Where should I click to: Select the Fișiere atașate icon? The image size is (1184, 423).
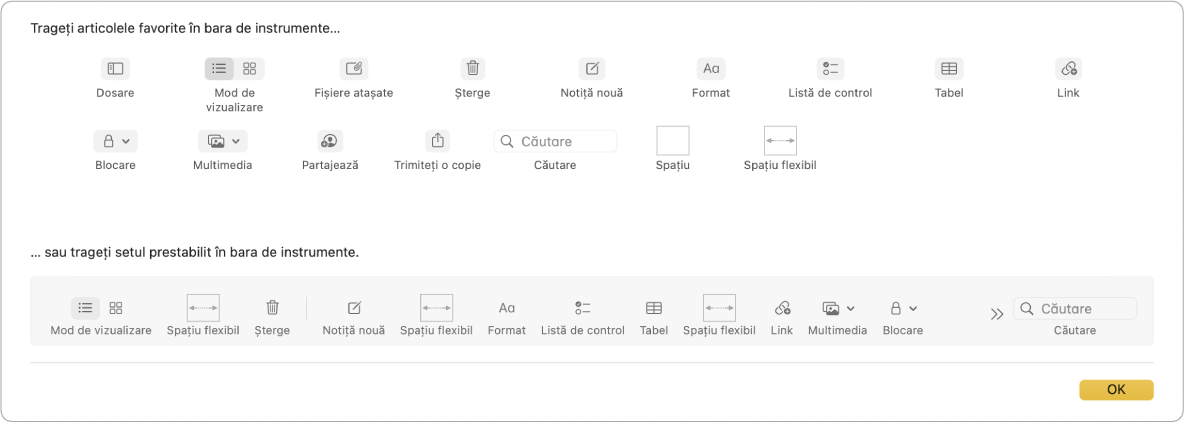tap(353, 69)
